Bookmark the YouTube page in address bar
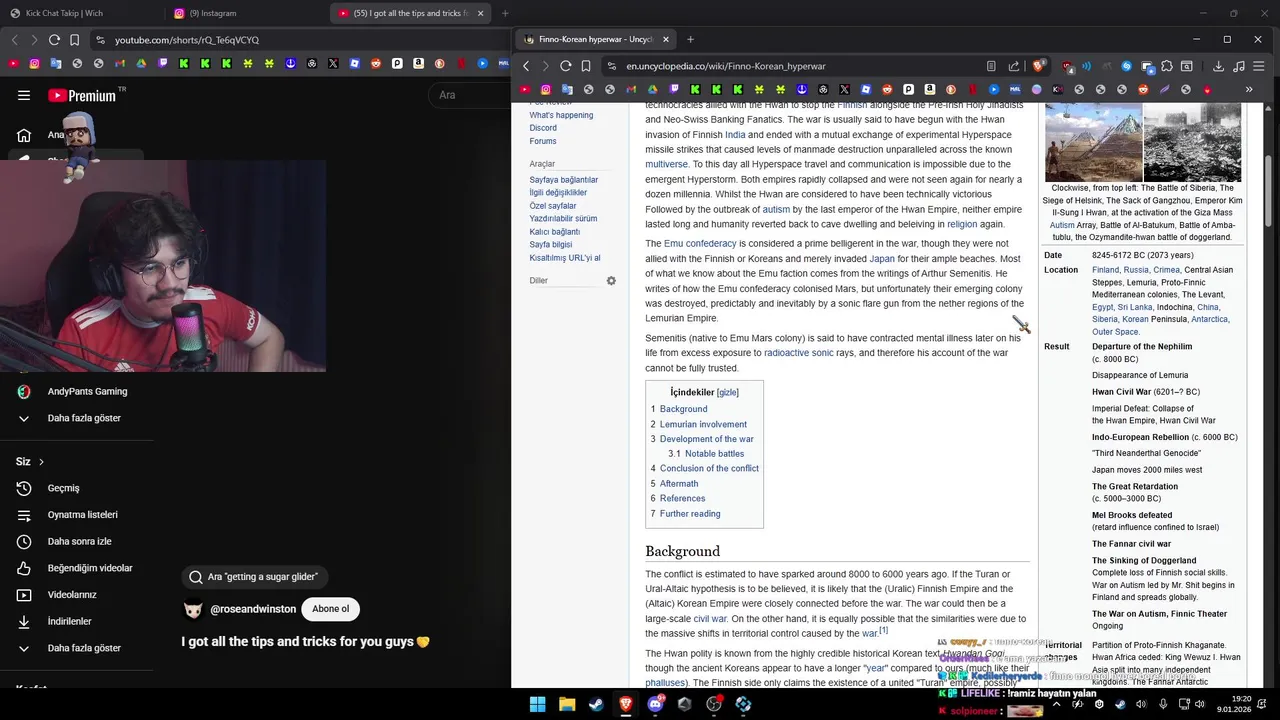Screen dimensions: 1280x720 [x=74, y=40]
